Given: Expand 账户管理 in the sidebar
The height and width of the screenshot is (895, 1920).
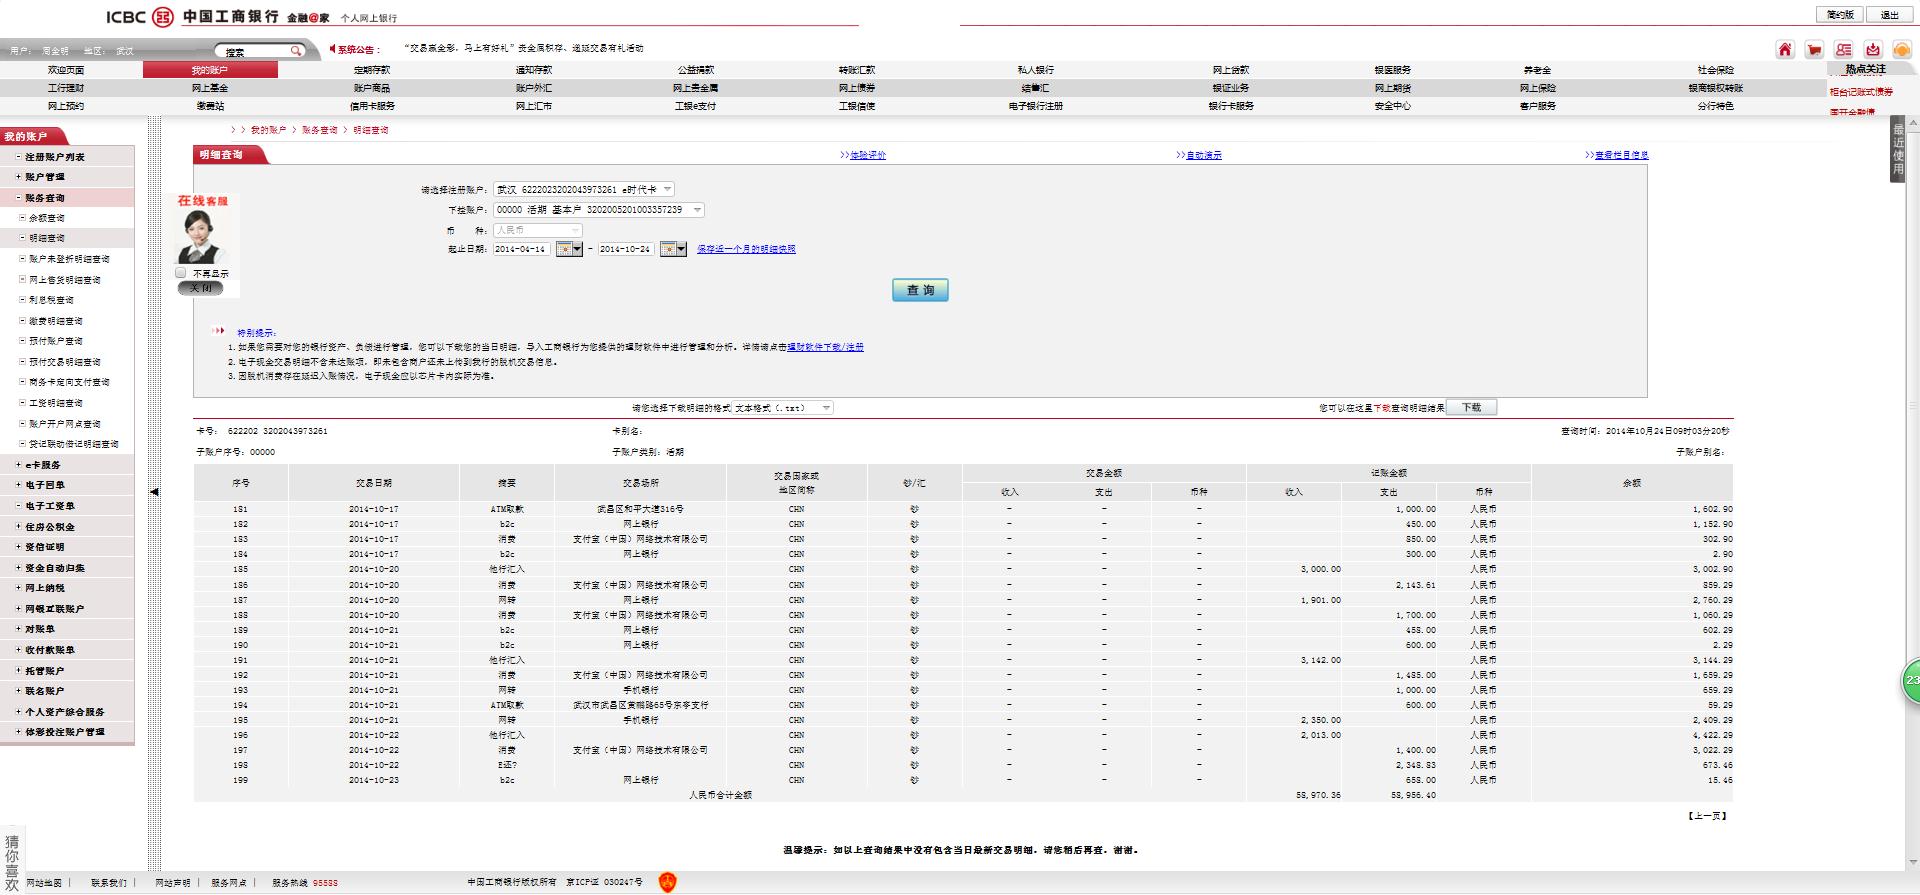Looking at the screenshot, I should tap(45, 177).
